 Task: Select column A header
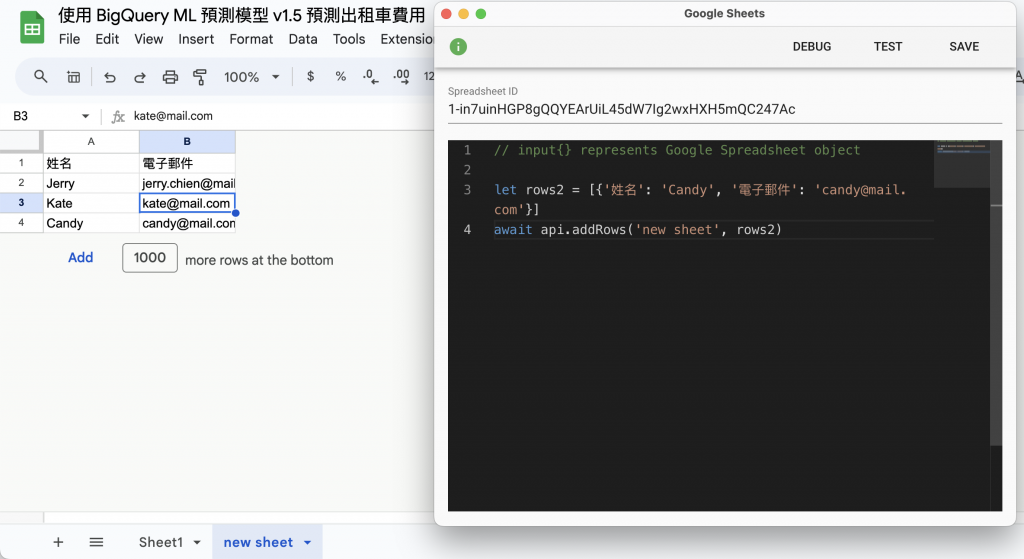coord(91,142)
